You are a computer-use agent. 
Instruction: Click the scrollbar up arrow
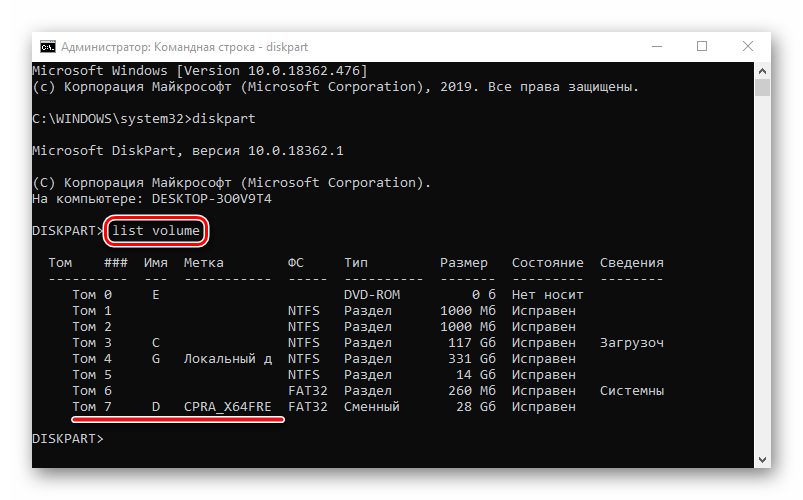[763, 71]
